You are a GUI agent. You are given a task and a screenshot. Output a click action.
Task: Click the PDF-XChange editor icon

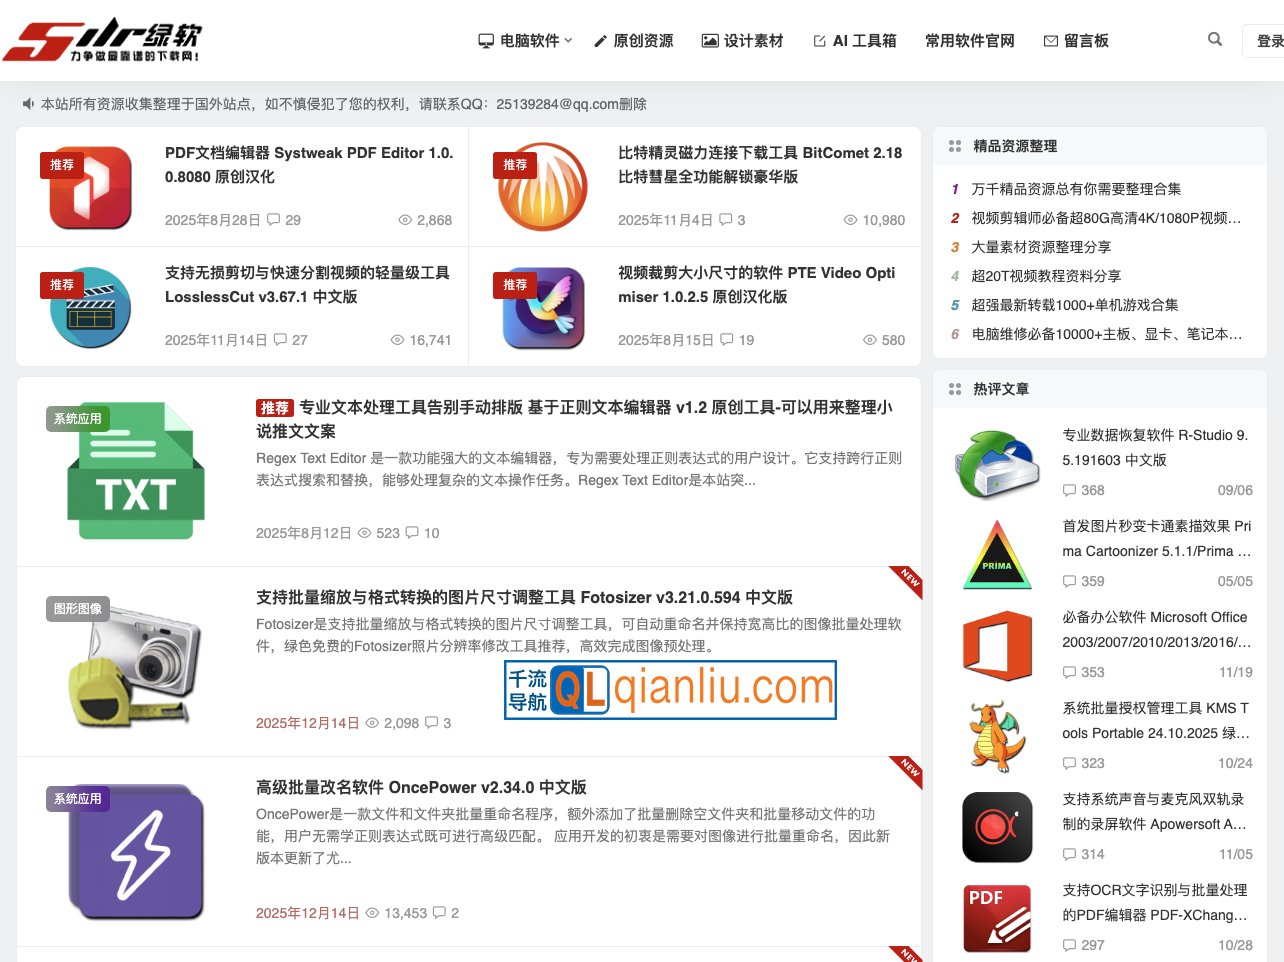(x=996, y=919)
